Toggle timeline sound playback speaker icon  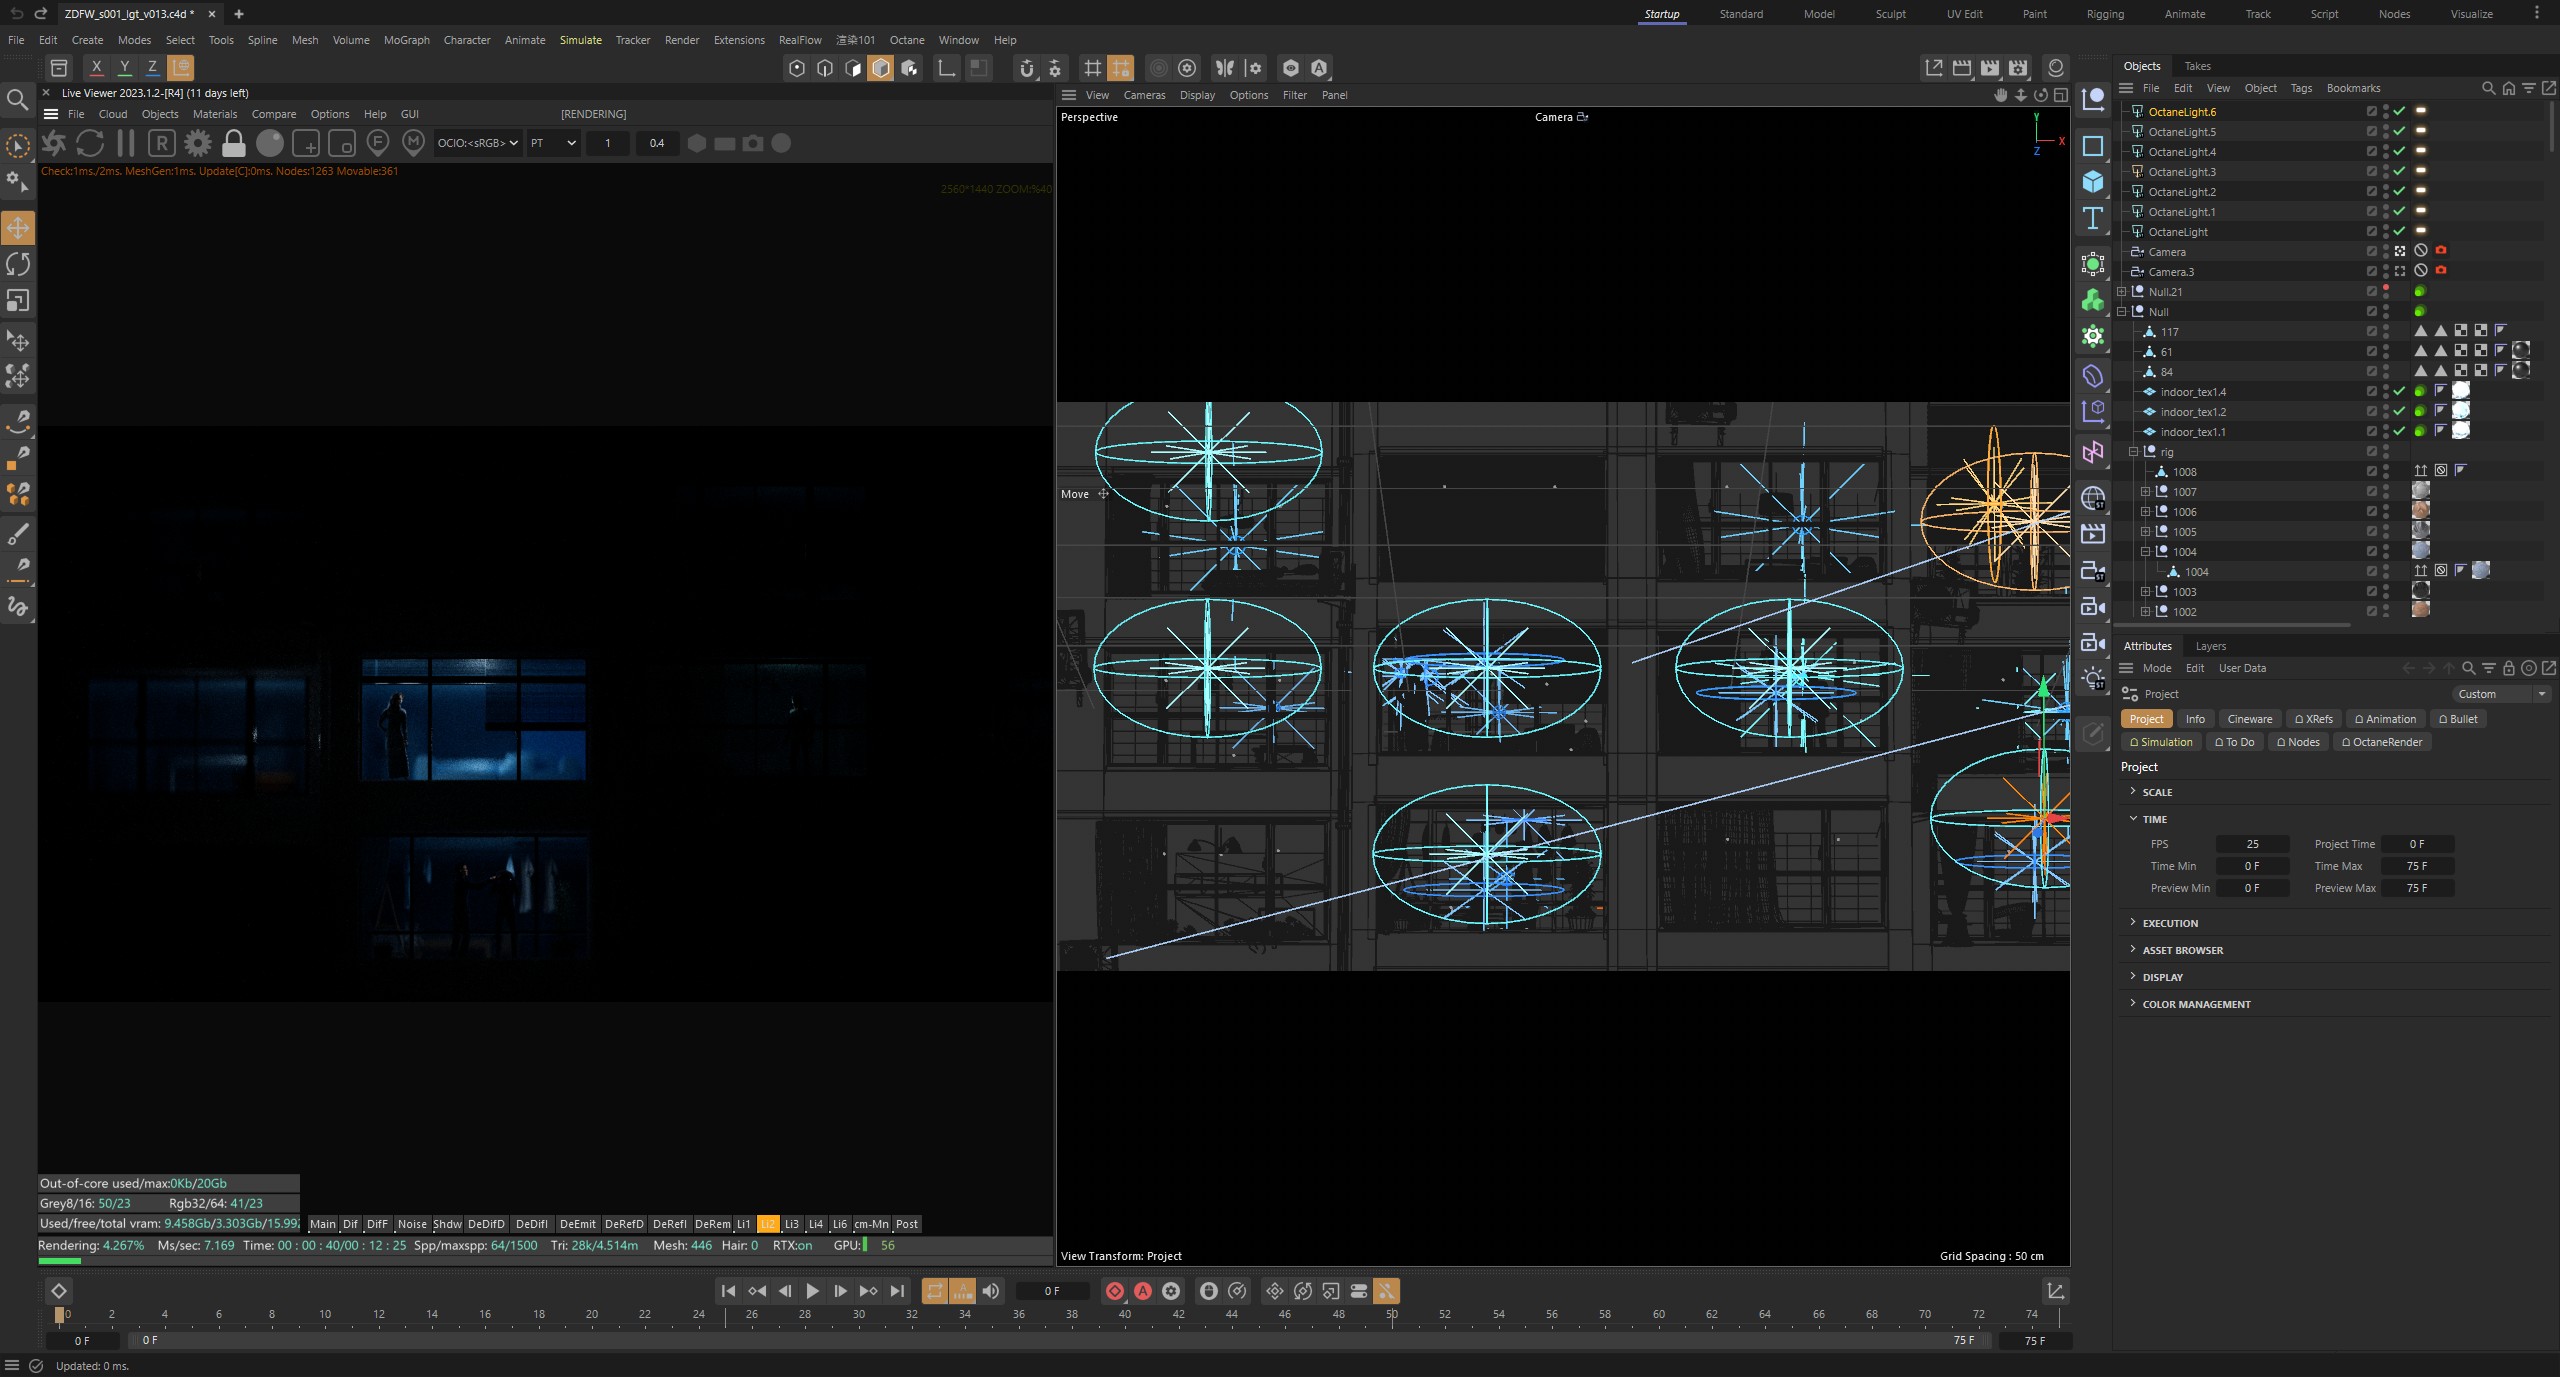(x=991, y=1291)
